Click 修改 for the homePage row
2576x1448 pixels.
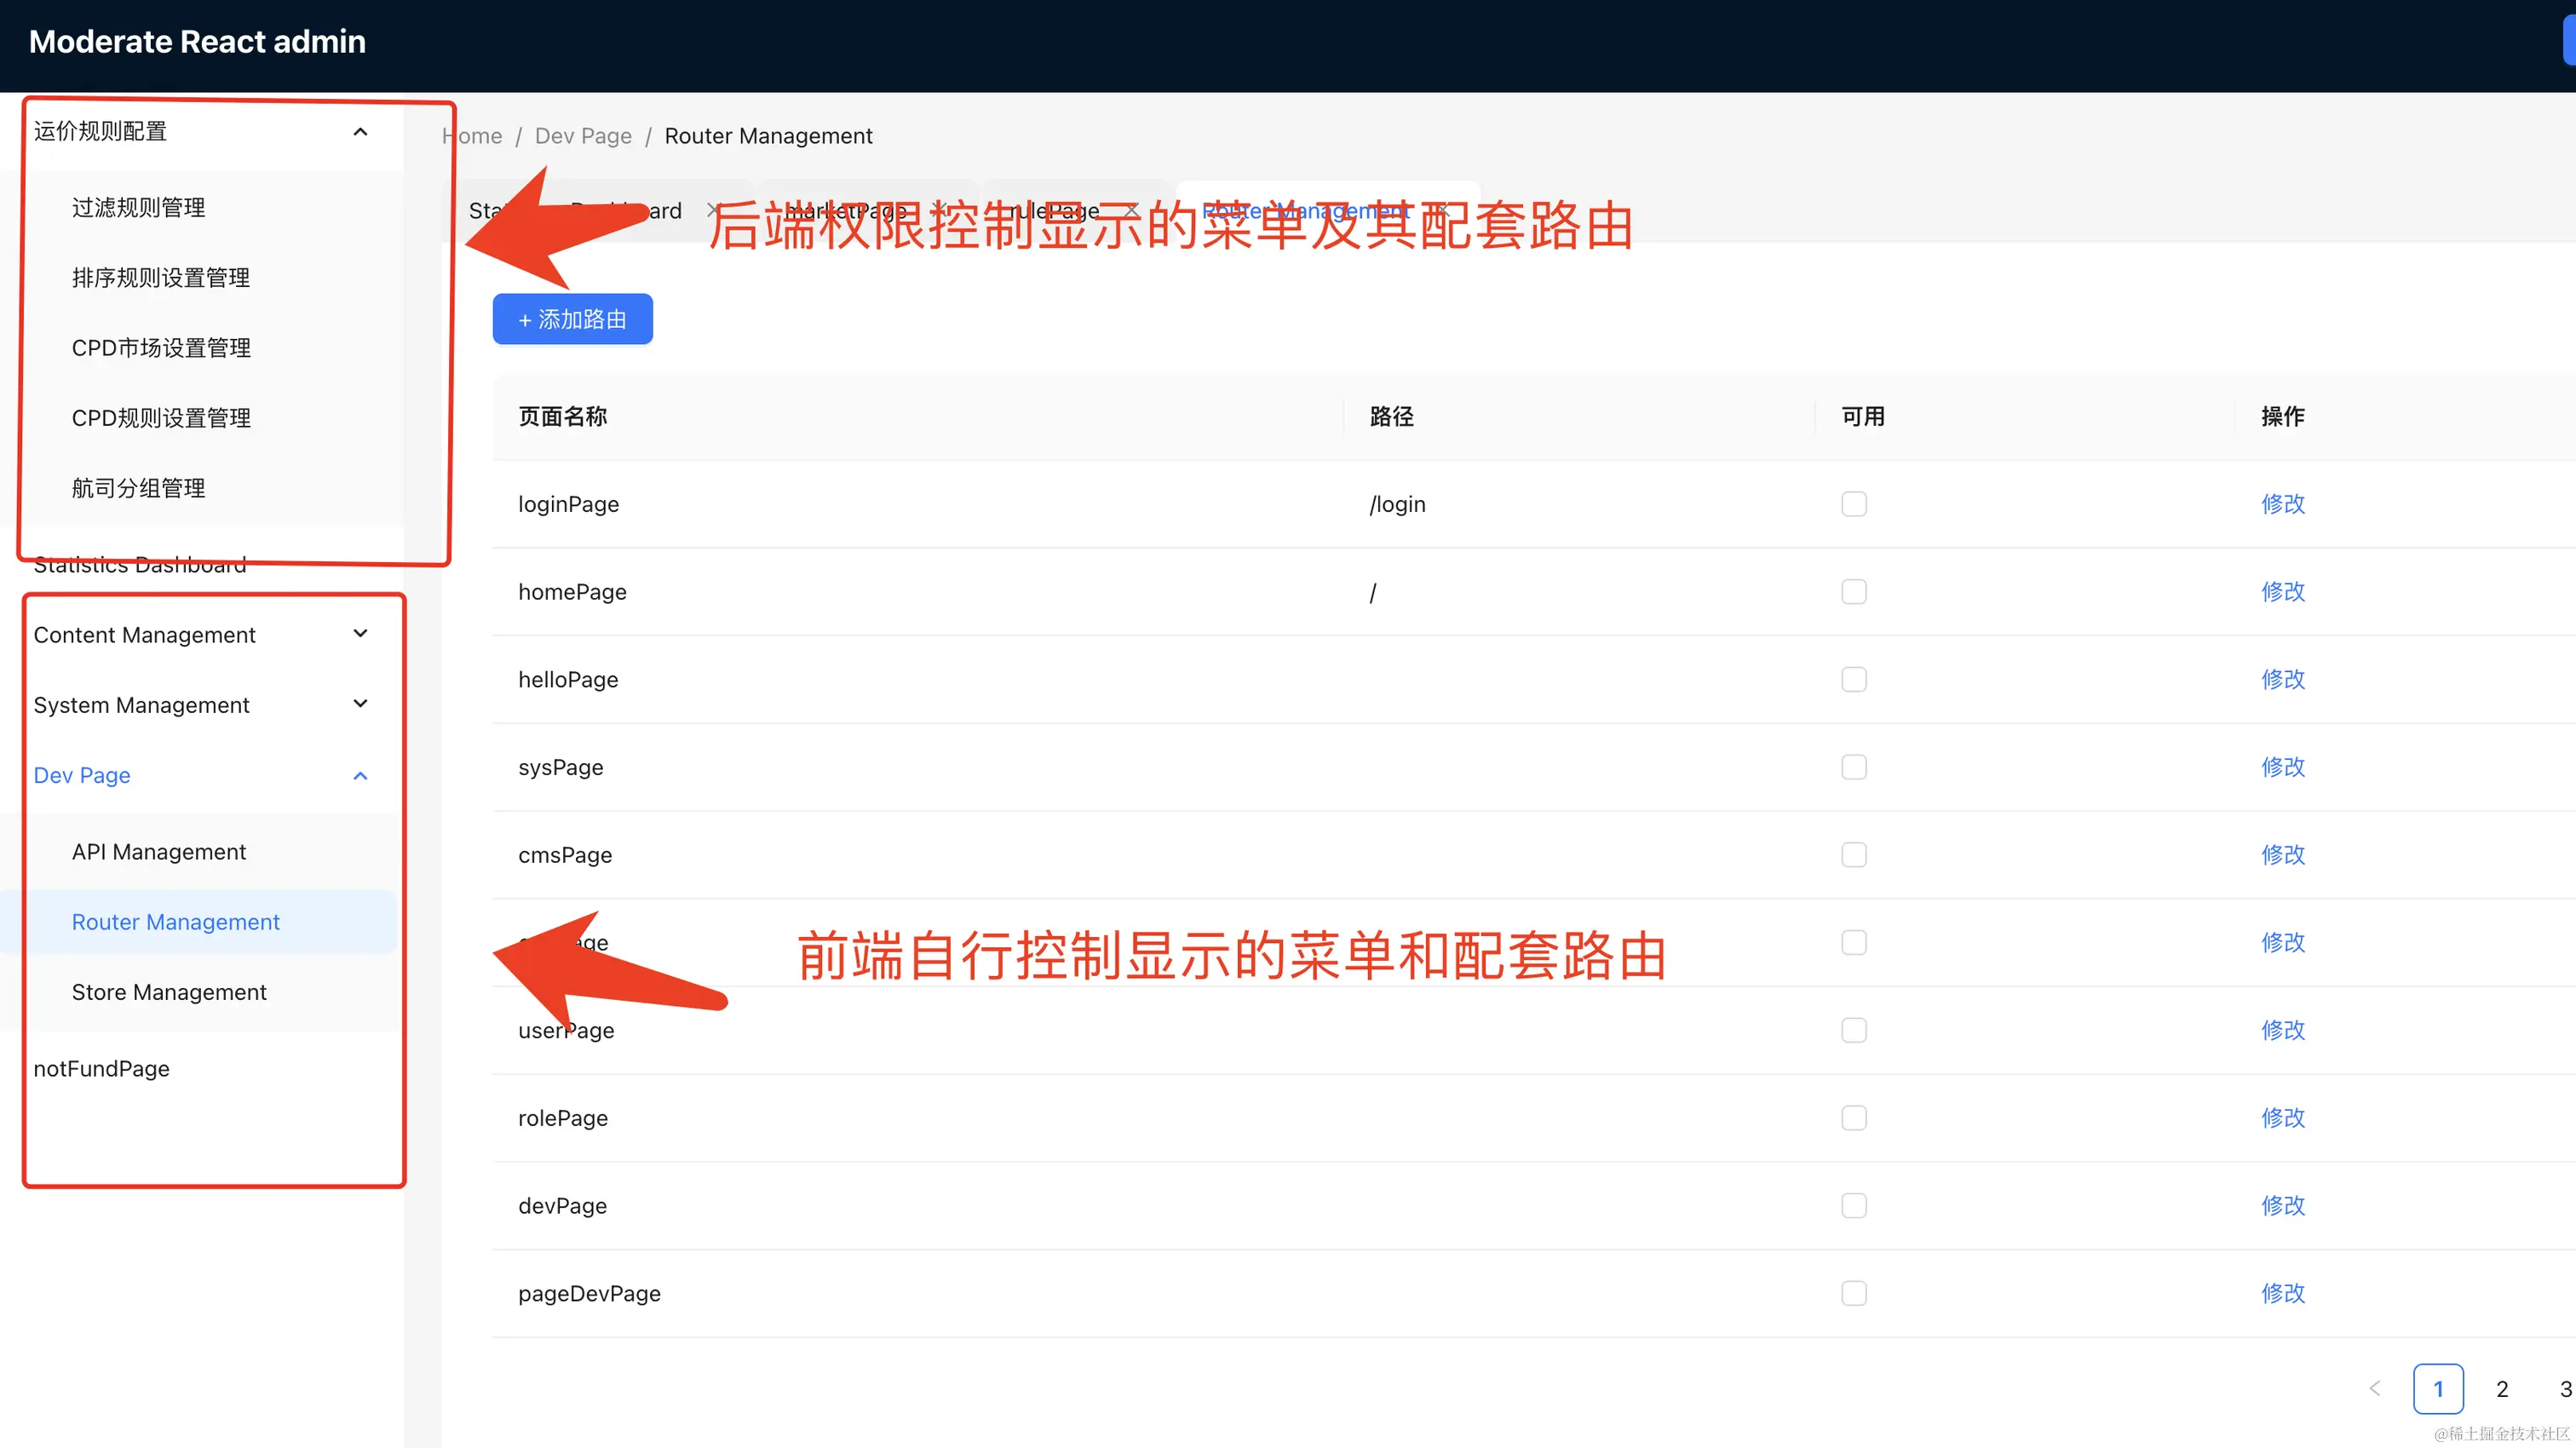pyautogui.click(x=2282, y=591)
